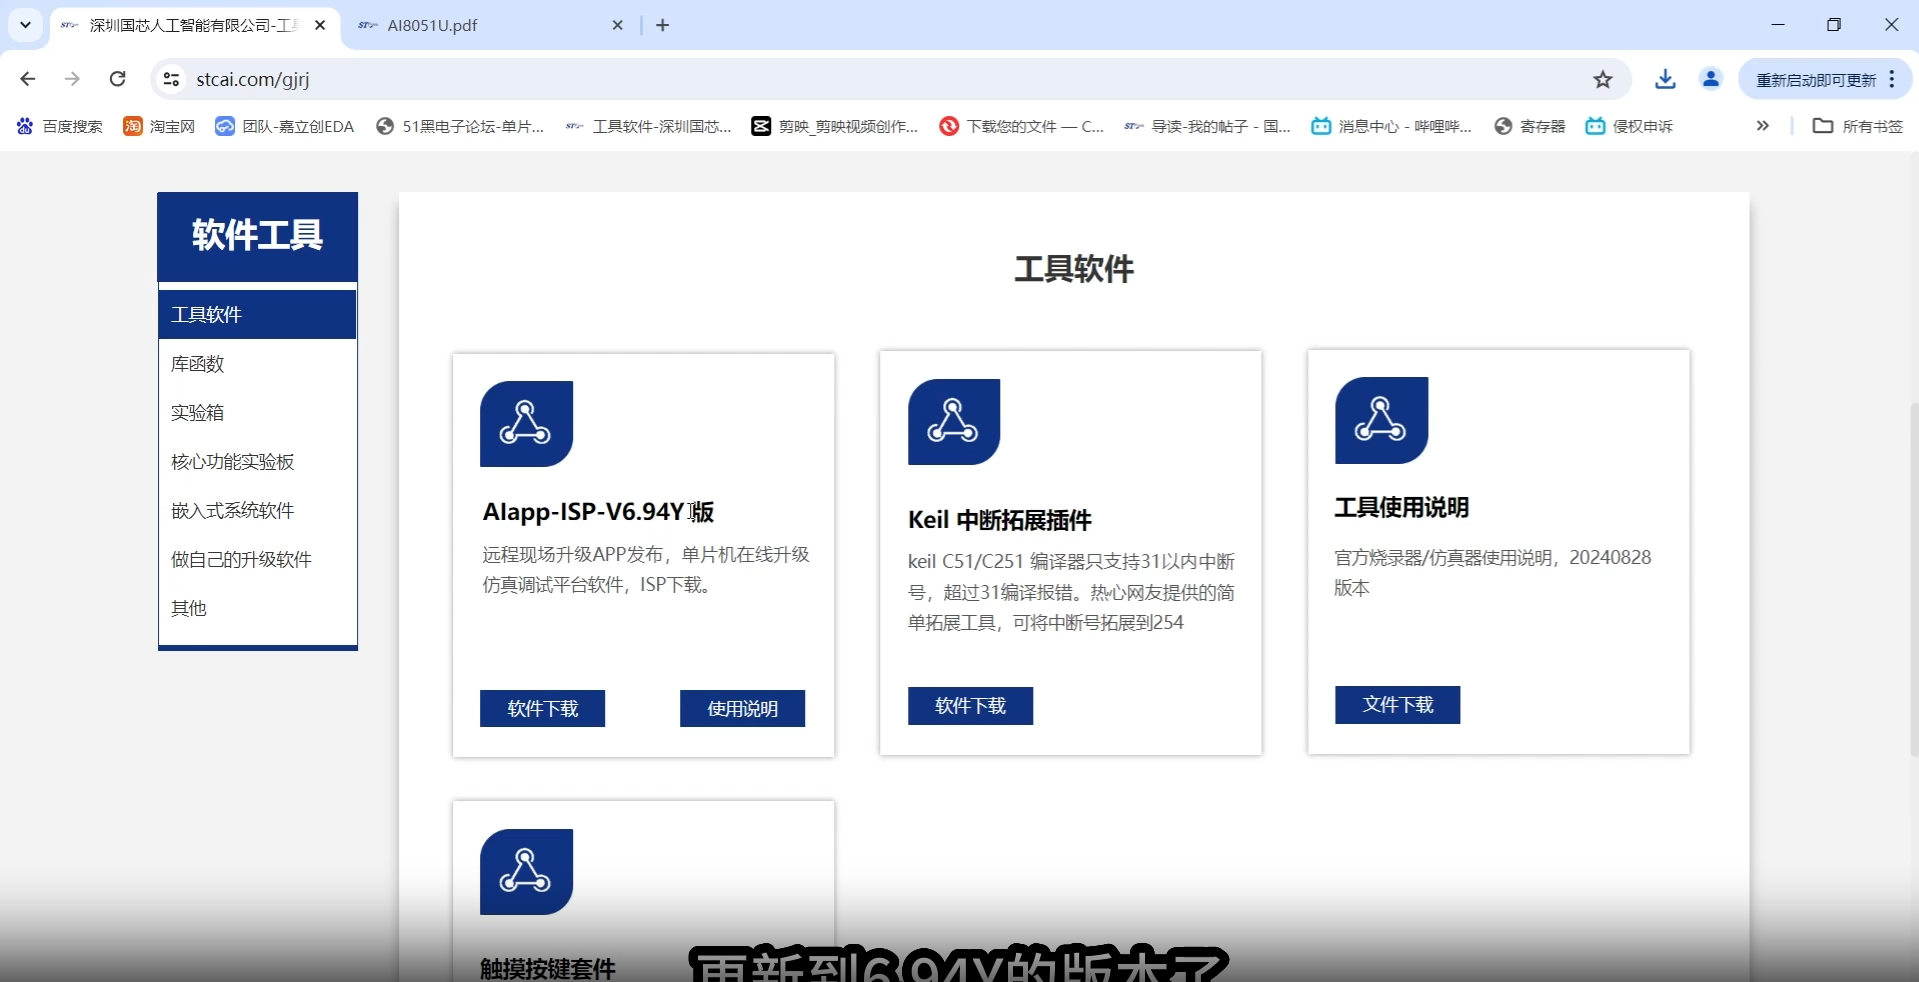This screenshot has width=1919, height=982.
Task: Open the user profile icon
Action: (1711, 79)
